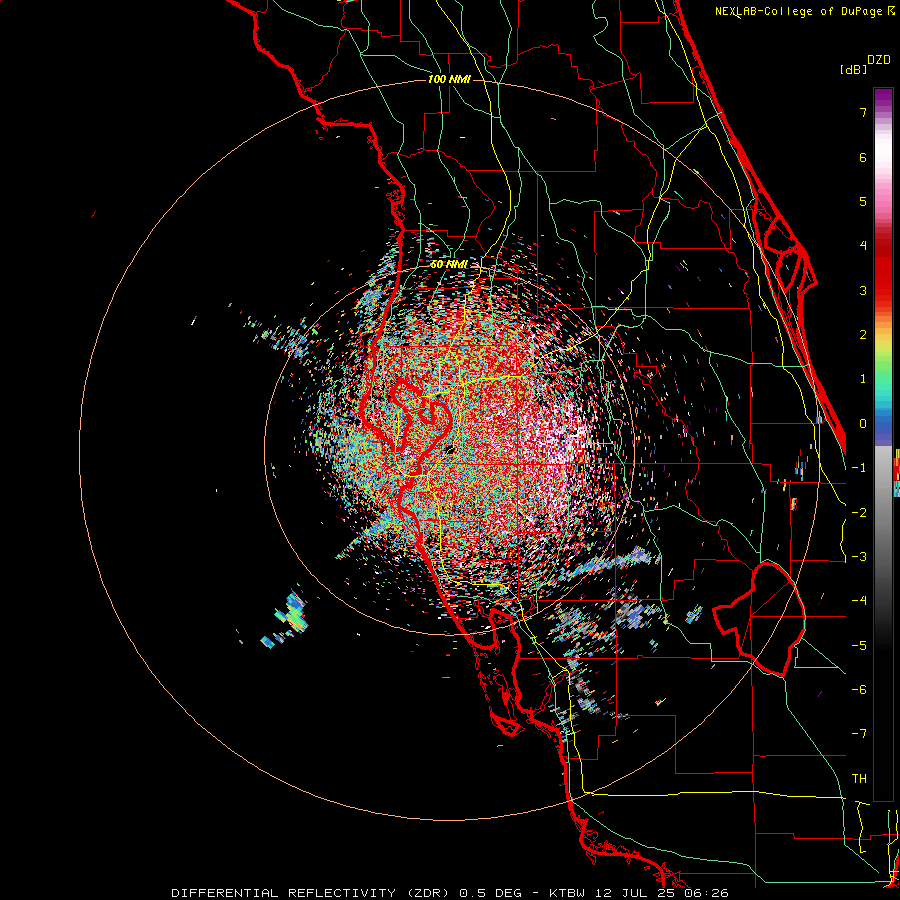Screen dimensions: 900x900
Task: Click the -2 value on the scale
Action: pos(859,513)
